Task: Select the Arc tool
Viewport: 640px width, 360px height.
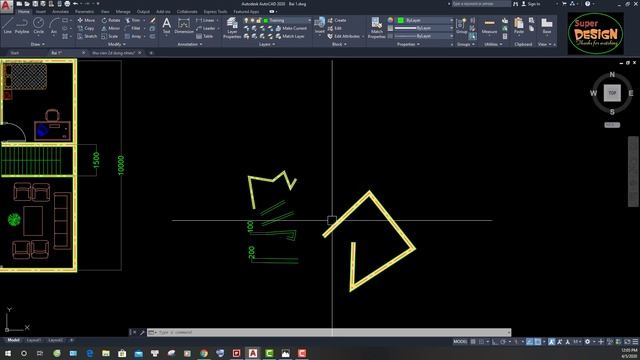Action: coord(54,26)
